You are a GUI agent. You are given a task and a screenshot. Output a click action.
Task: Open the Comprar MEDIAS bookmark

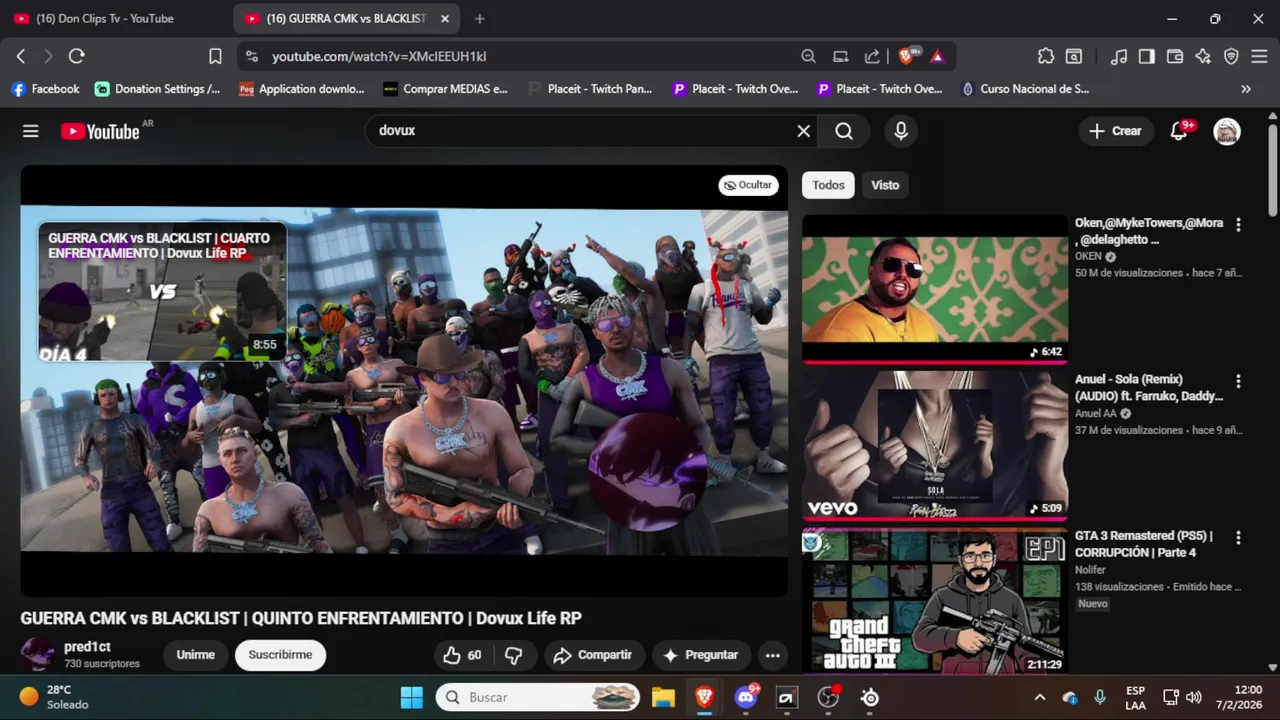(x=446, y=89)
